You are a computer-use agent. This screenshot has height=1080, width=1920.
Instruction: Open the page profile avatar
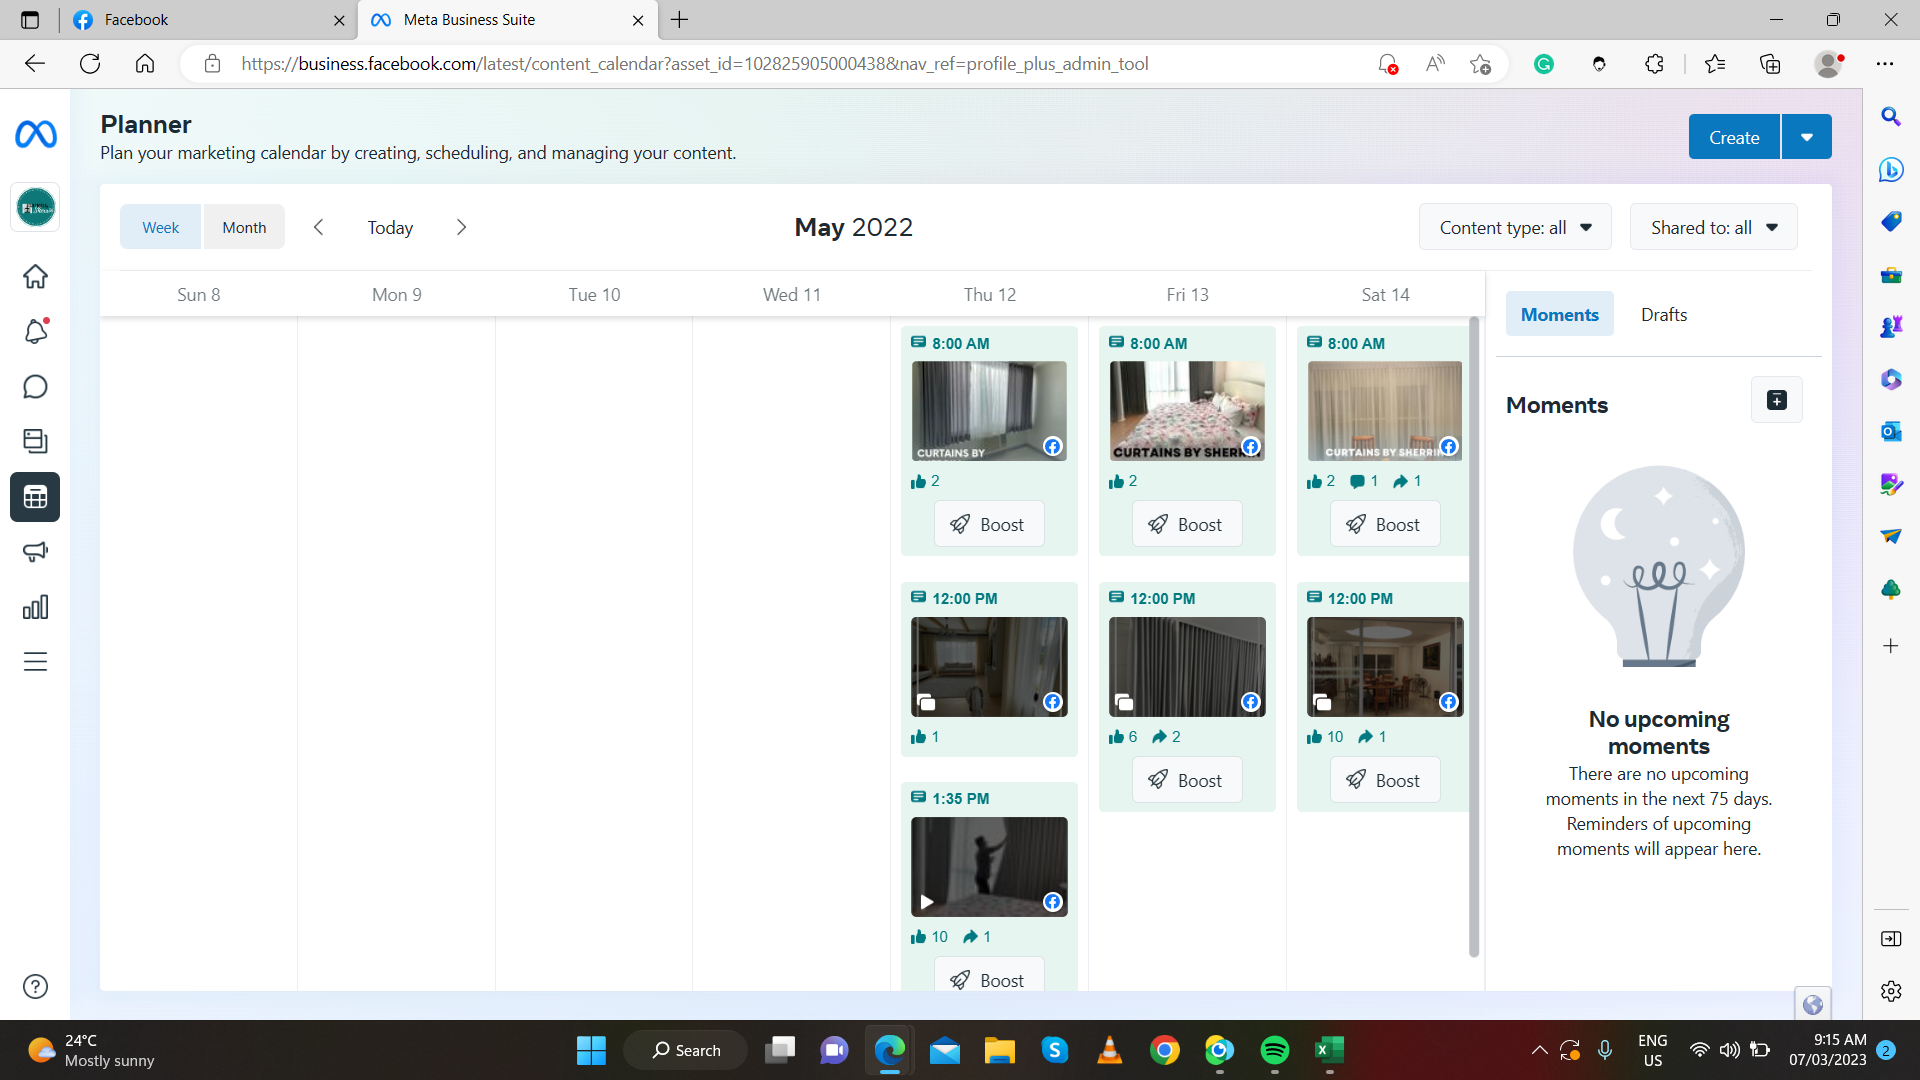36,208
